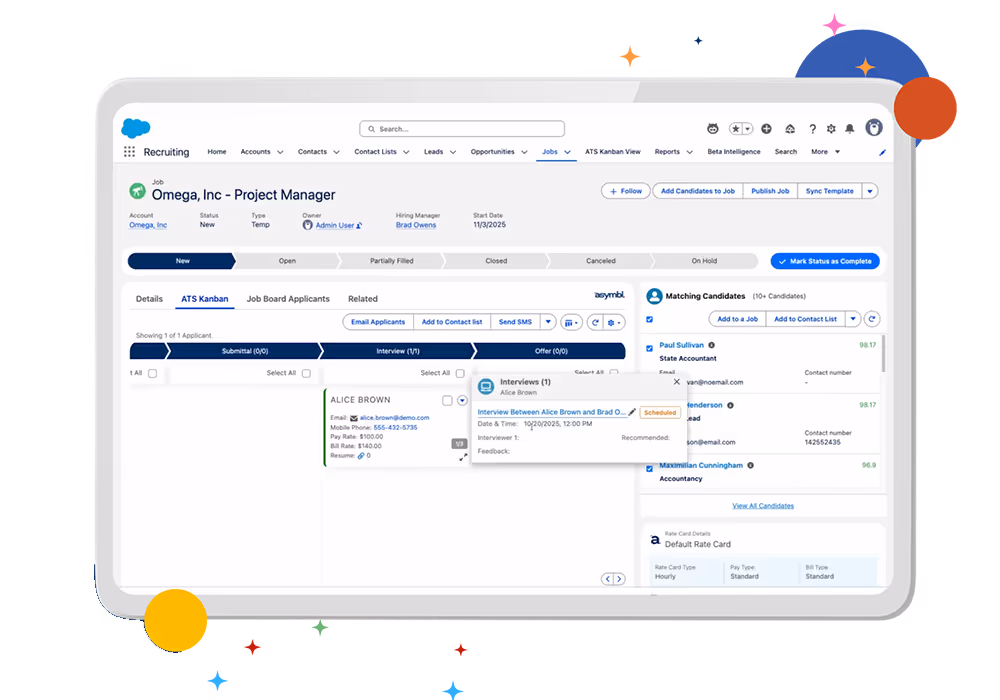Show info icon next to Paul Sullivan
This screenshot has height=700, width=1000.
[x=712, y=345]
